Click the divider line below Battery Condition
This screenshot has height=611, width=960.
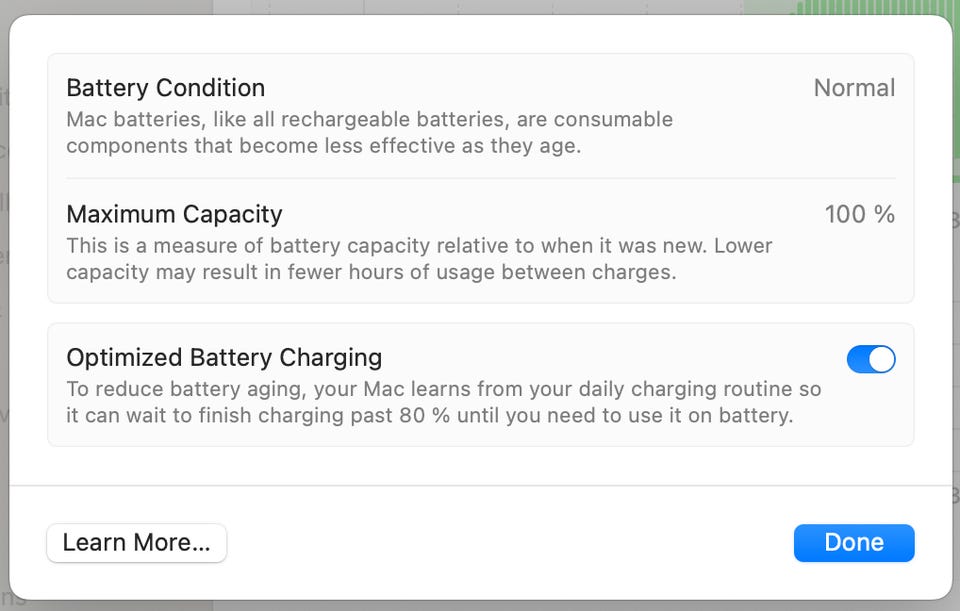(x=480, y=179)
